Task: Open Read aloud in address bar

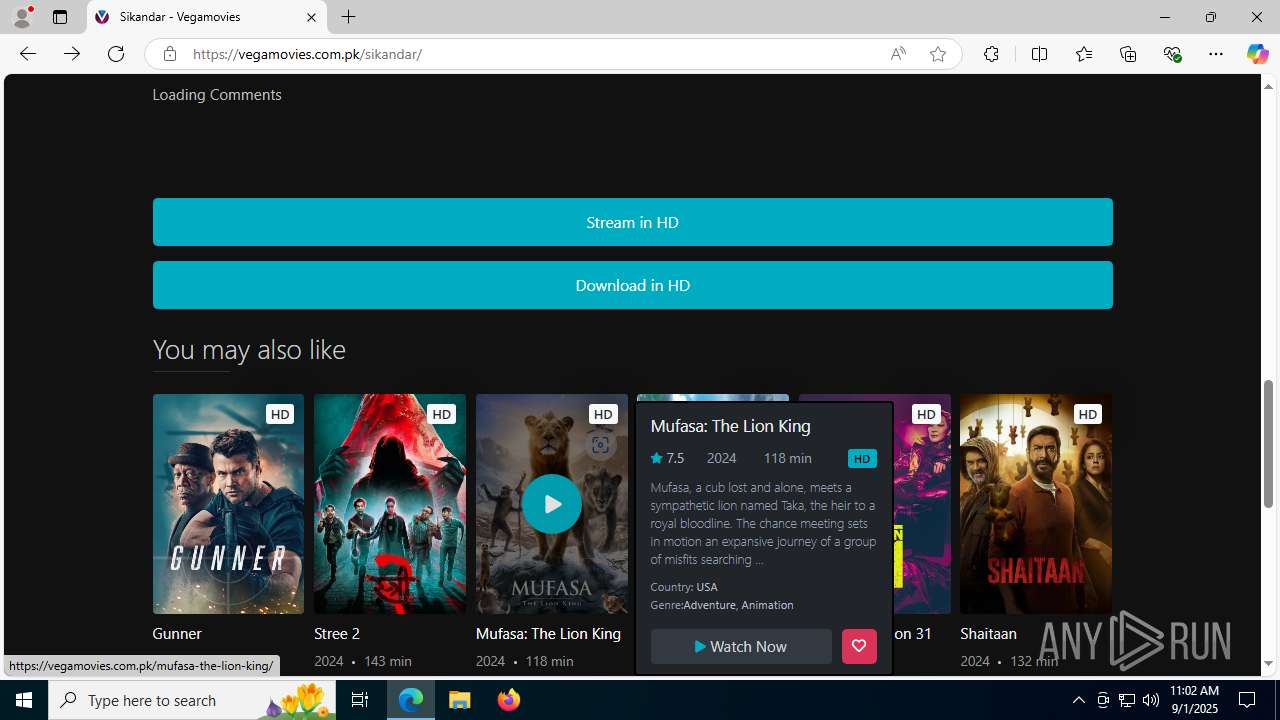Action: pyautogui.click(x=898, y=54)
